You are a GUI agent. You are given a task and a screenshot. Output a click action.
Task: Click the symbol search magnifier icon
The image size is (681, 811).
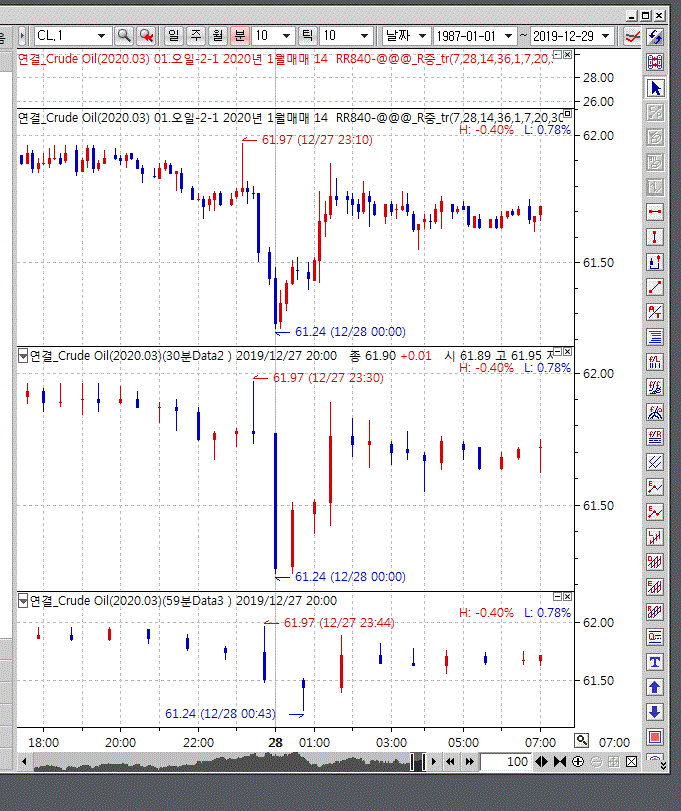point(124,35)
